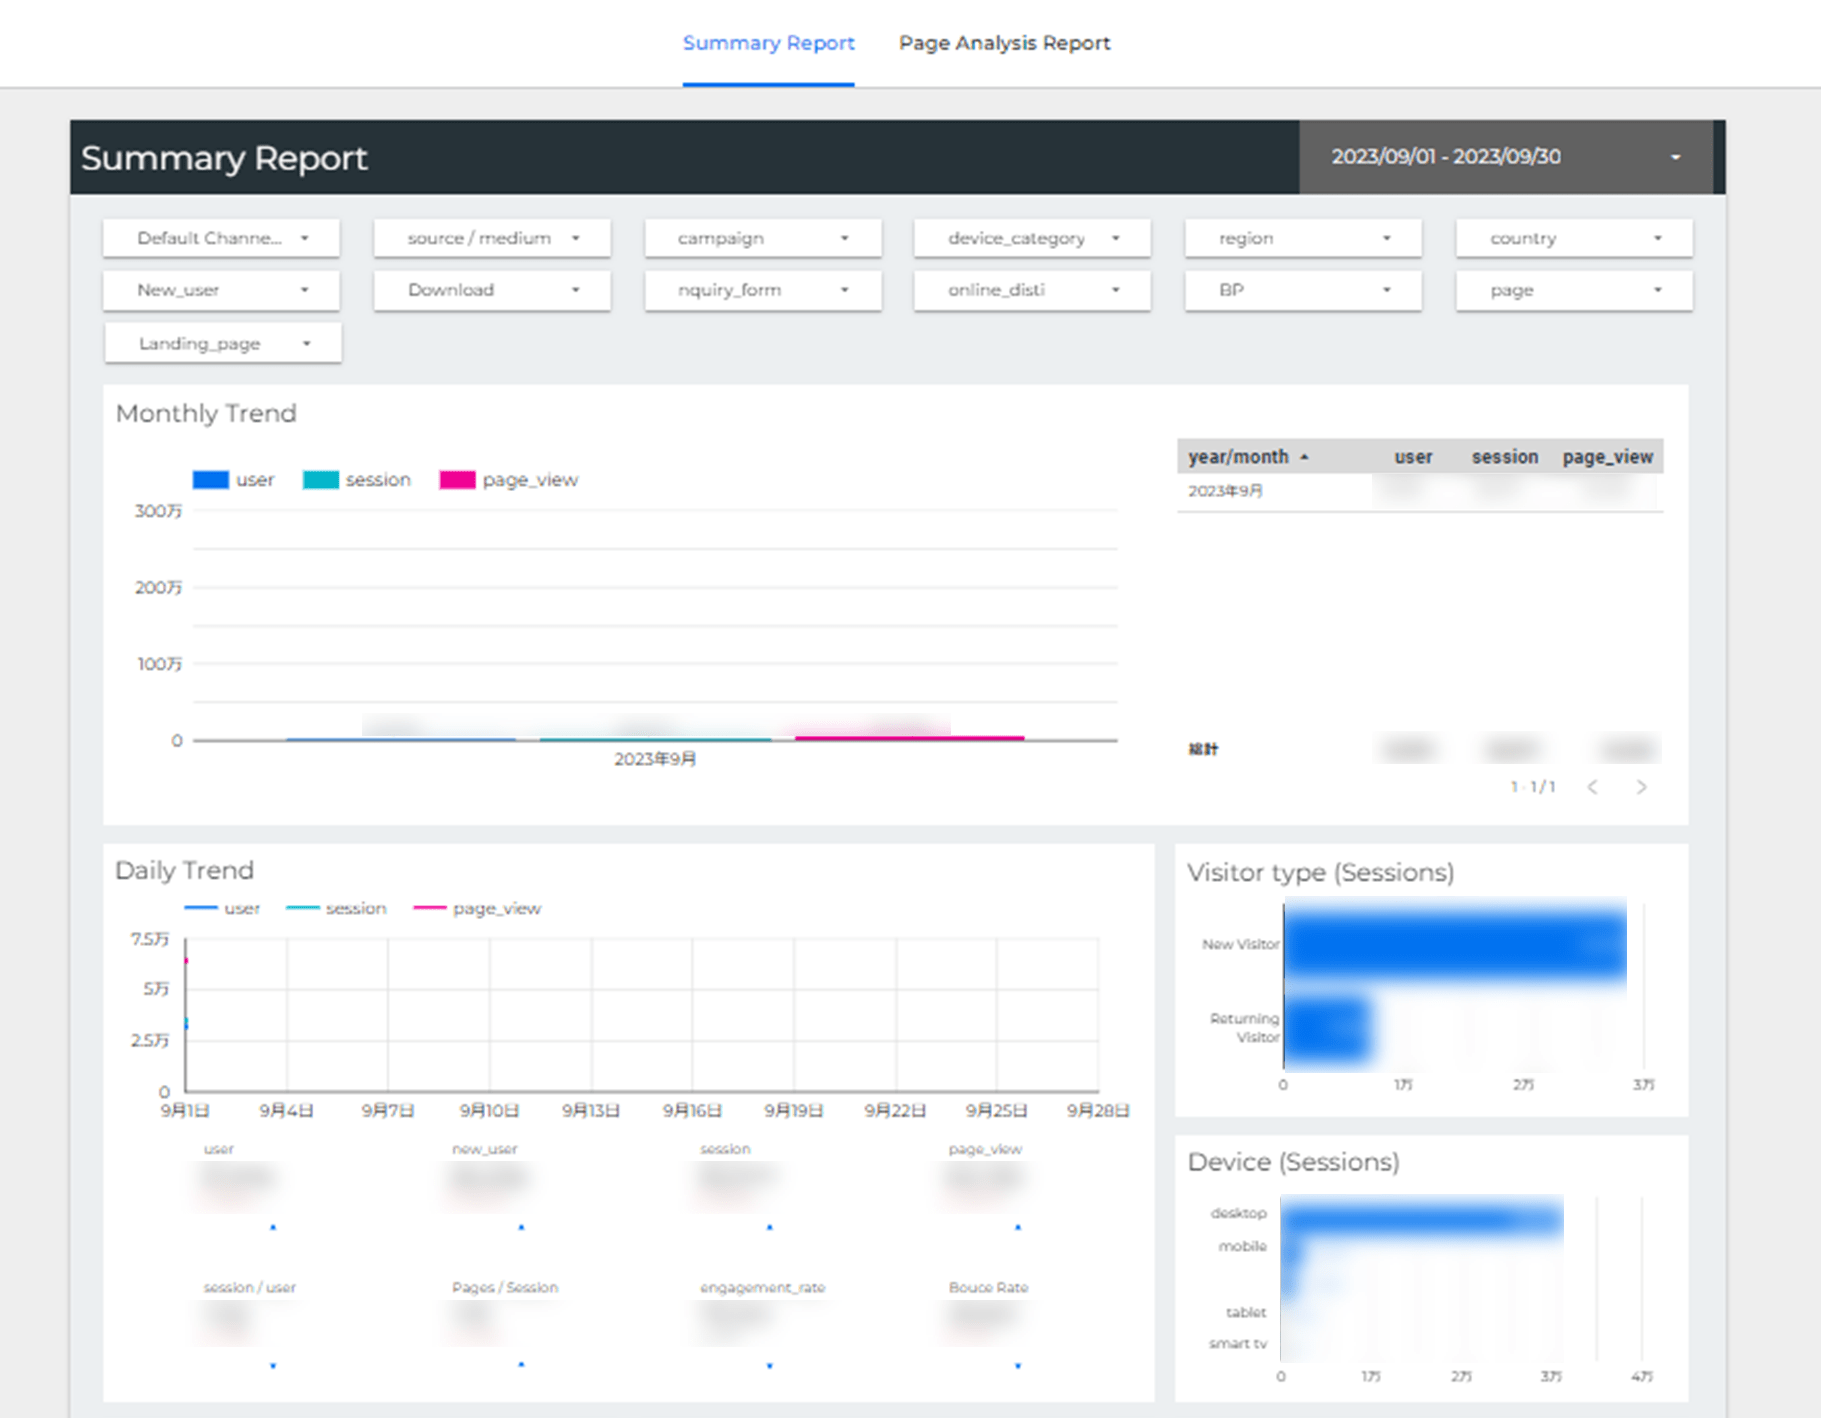Viewport: 1821px width, 1418px height.
Task: Expand the Default Channel filter dropdown
Action: [221, 238]
